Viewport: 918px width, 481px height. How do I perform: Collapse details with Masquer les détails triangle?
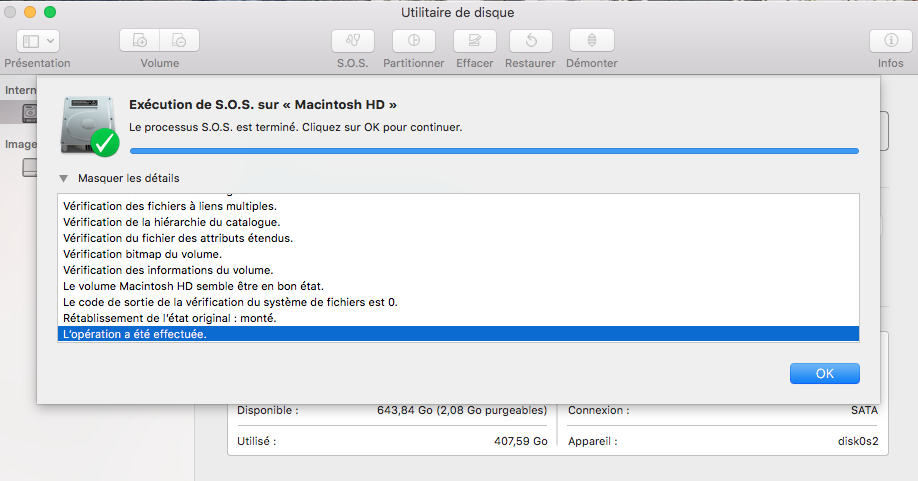[64, 179]
